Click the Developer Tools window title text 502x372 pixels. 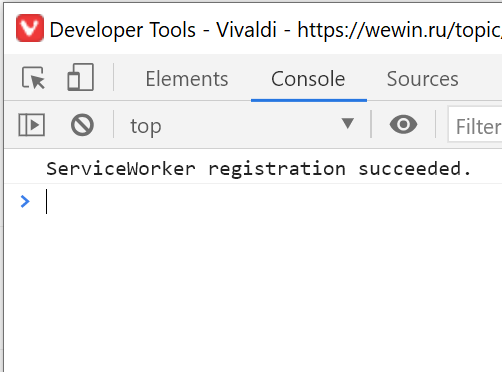click(122, 30)
